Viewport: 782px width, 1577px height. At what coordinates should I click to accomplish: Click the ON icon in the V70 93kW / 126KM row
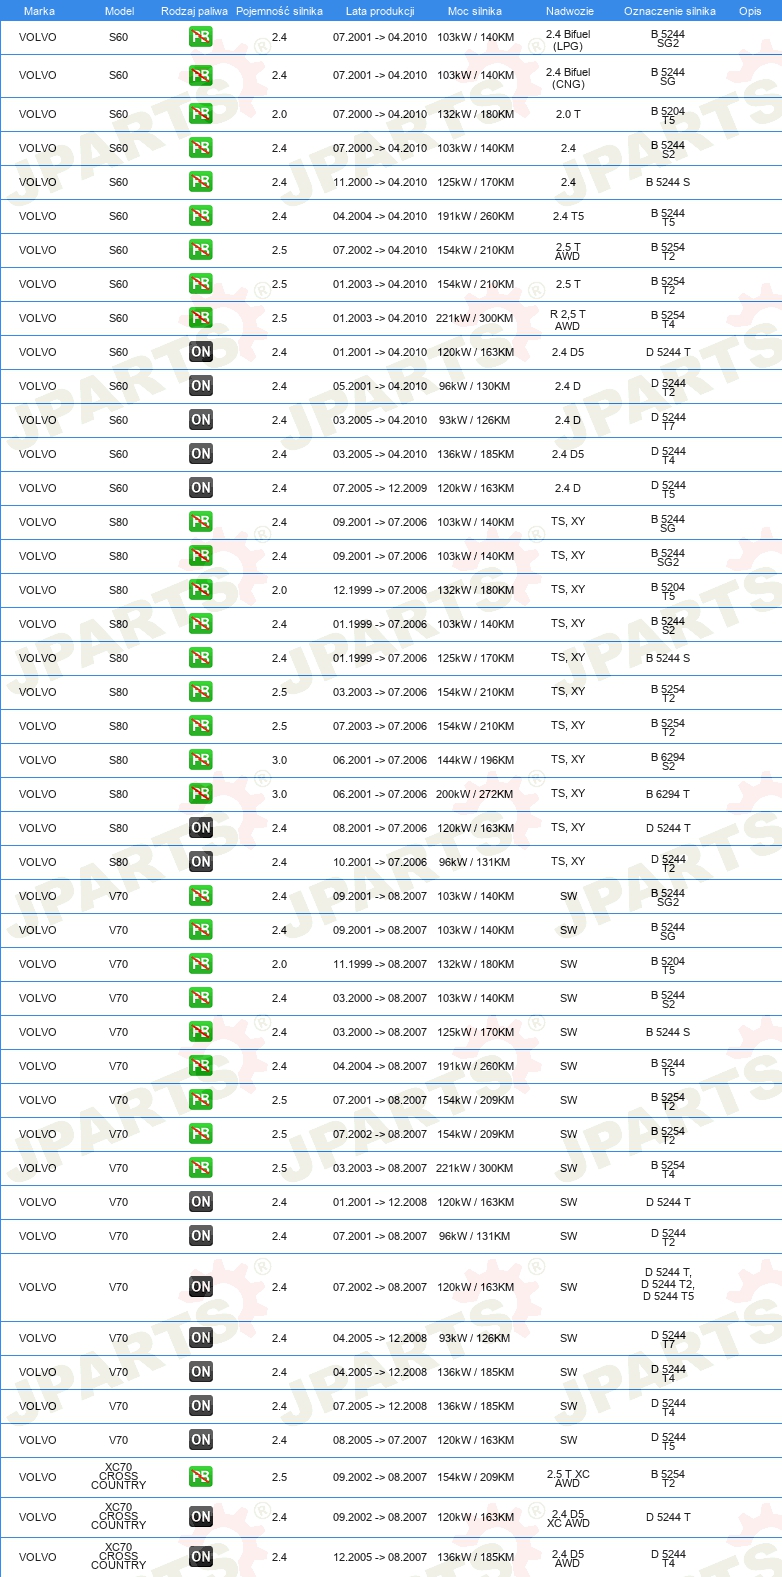click(201, 1338)
